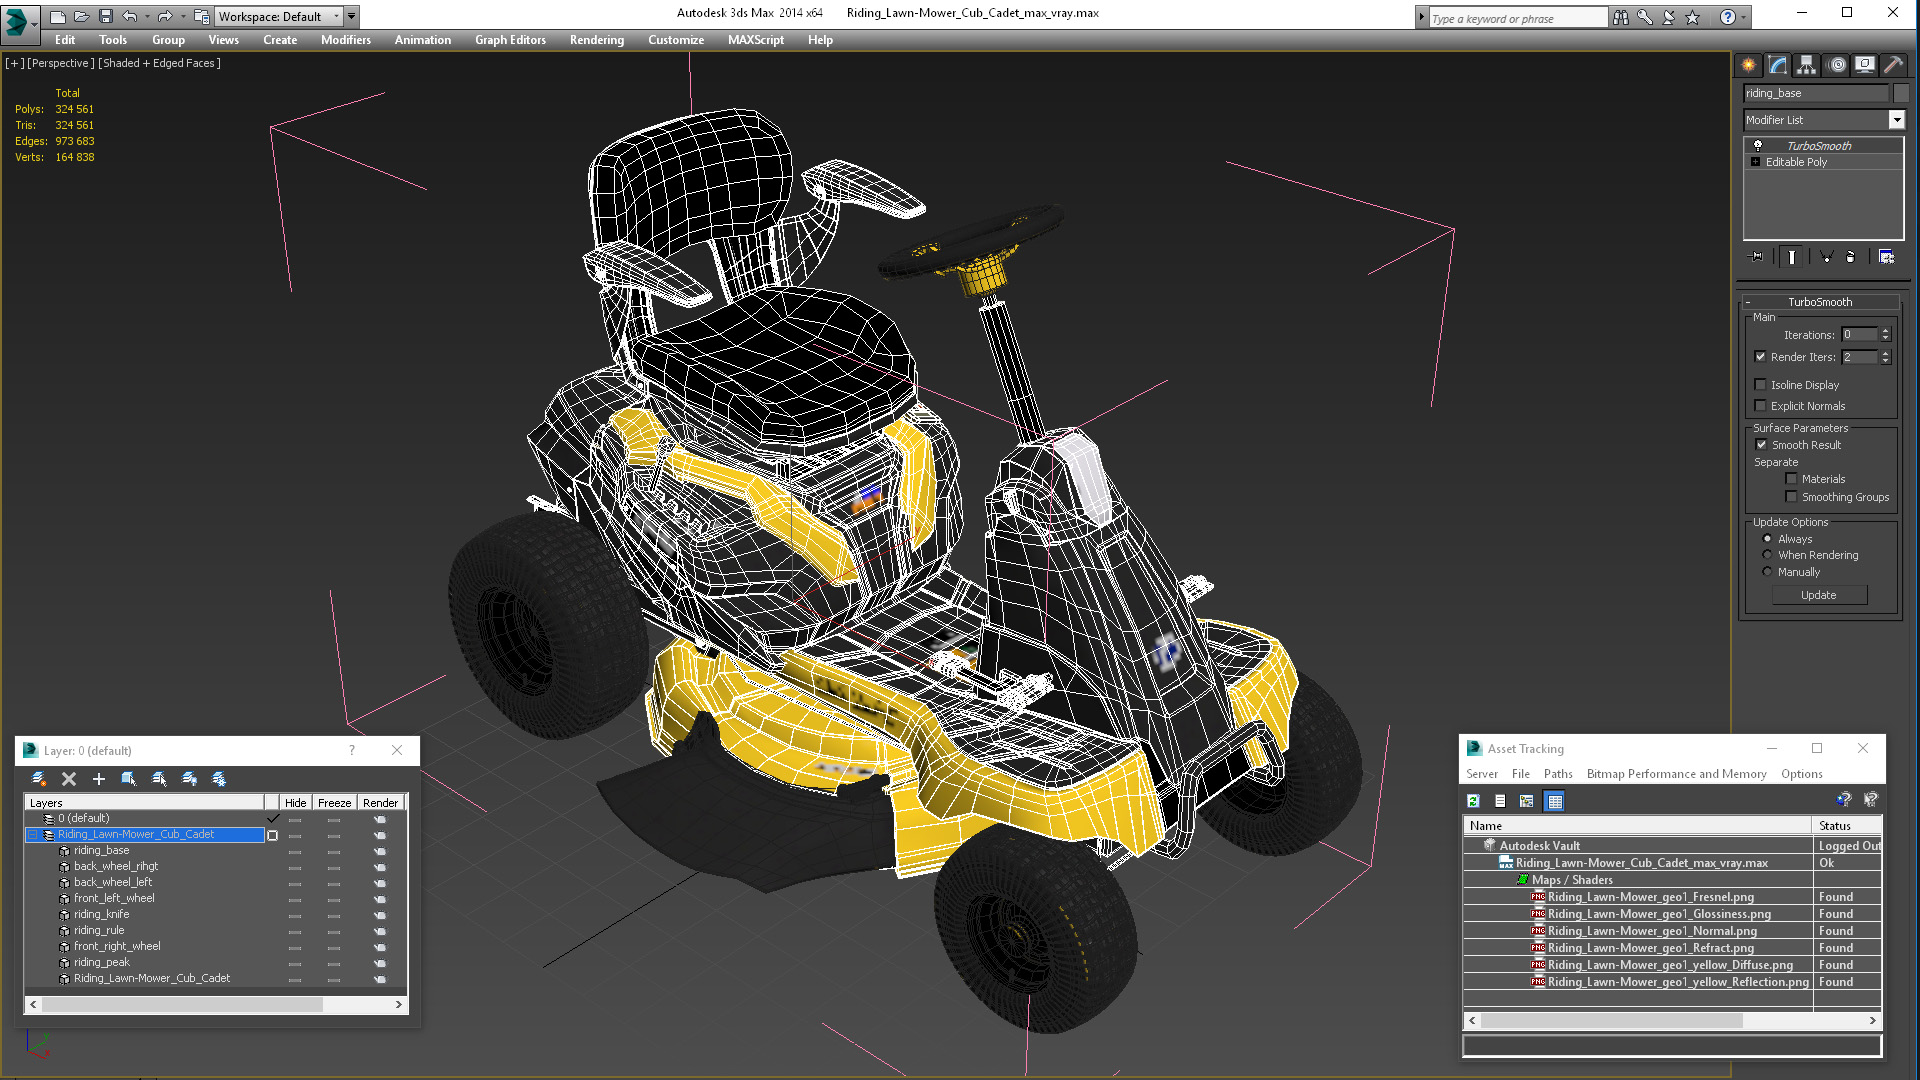Click the Help question mark icon
The image size is (1920, 1080).
pyautogui.click(x=1727, y=17)
